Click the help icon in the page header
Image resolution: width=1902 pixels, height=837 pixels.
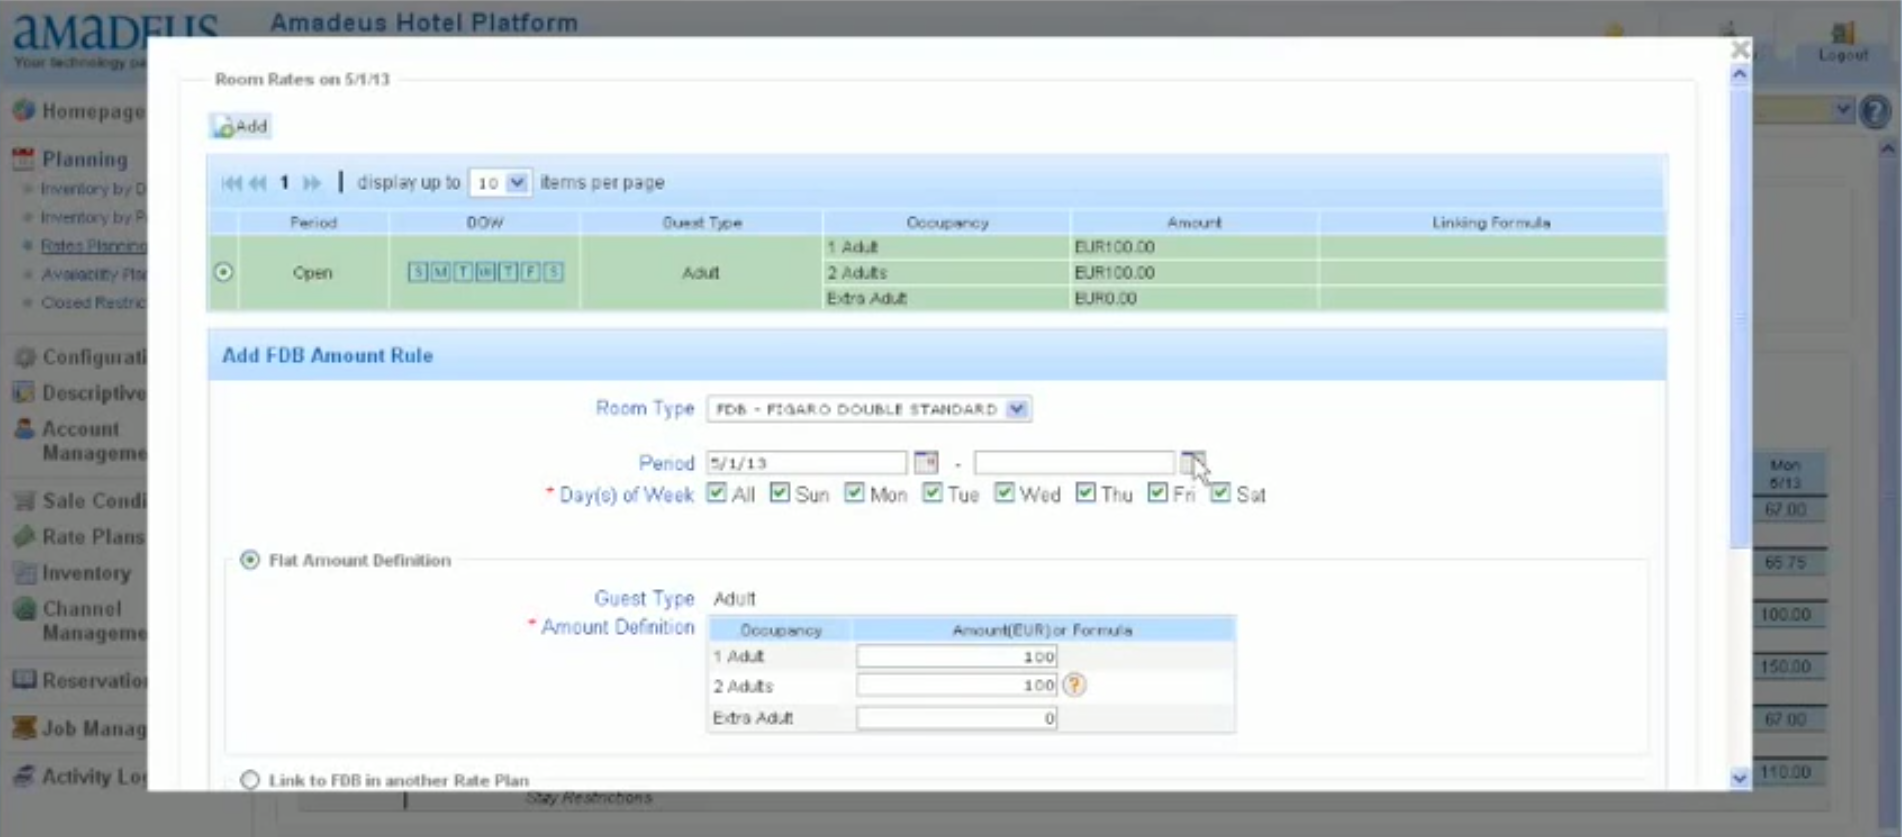point(1875,110)
